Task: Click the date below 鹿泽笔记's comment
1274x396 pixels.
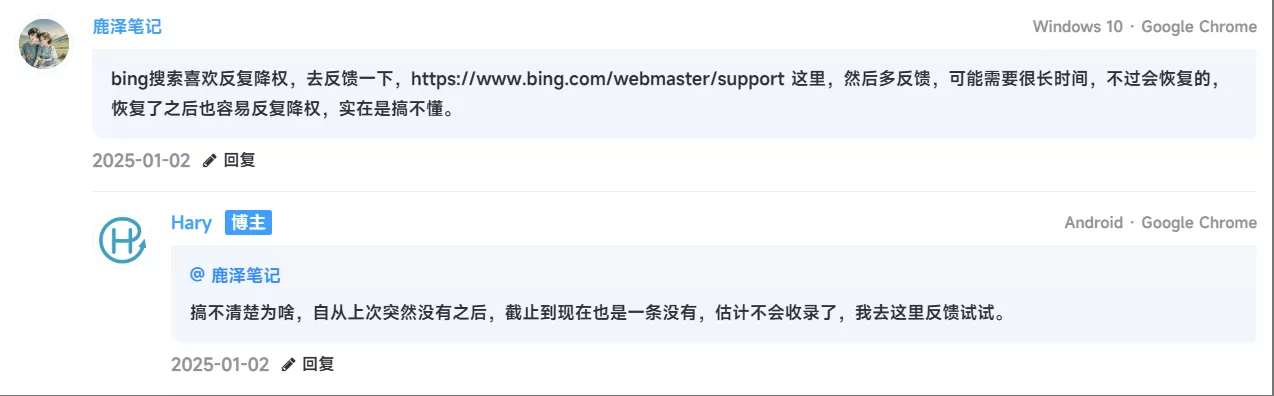Action: [141, 160]
